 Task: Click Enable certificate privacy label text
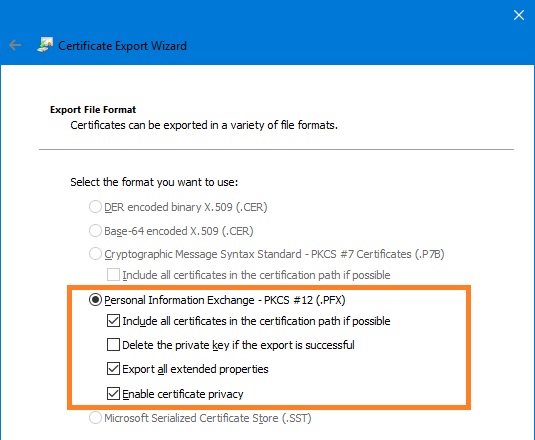[183, 394]
